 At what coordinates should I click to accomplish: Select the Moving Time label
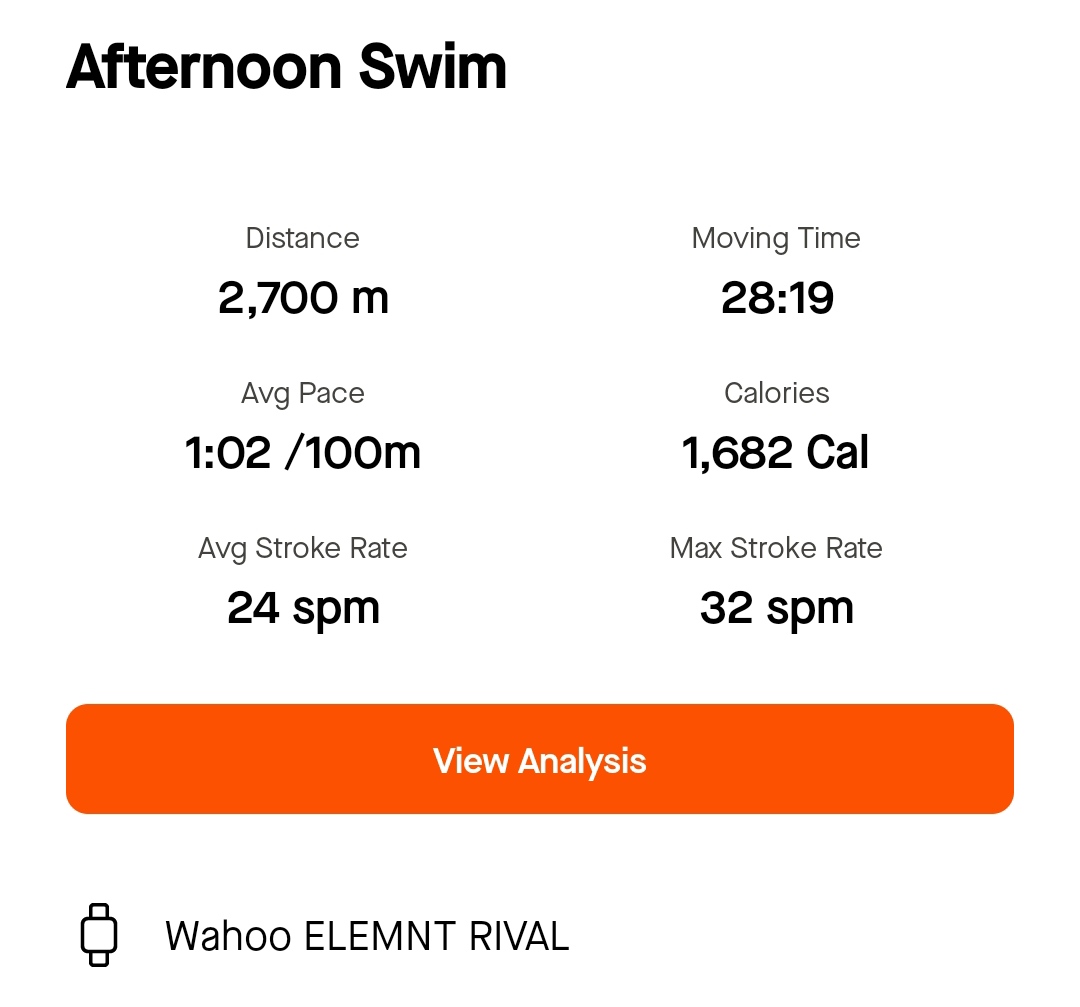tap(776, 238)
